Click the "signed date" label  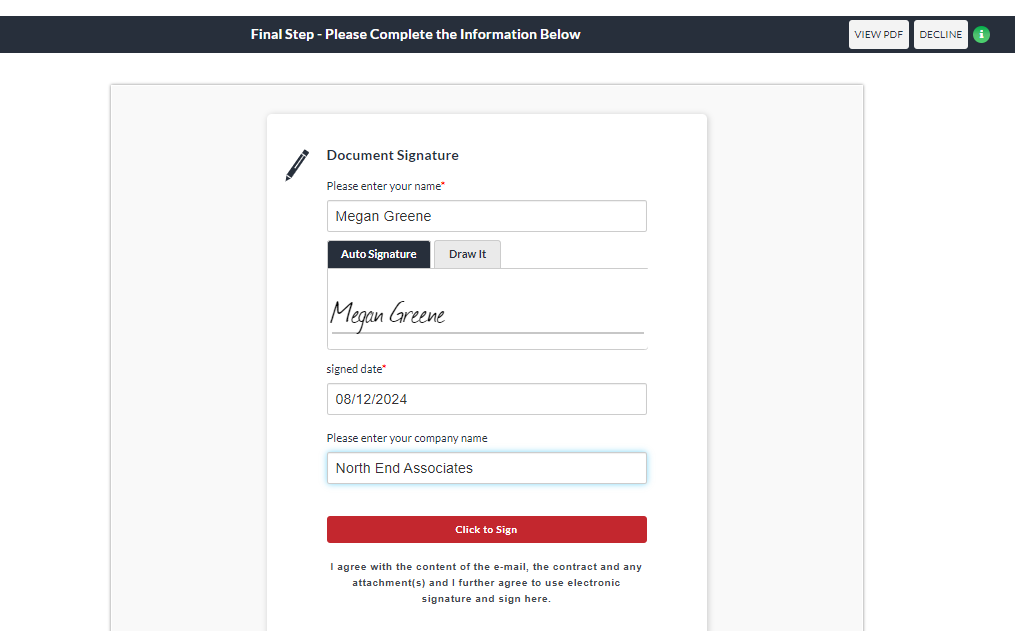coord(353,369)
